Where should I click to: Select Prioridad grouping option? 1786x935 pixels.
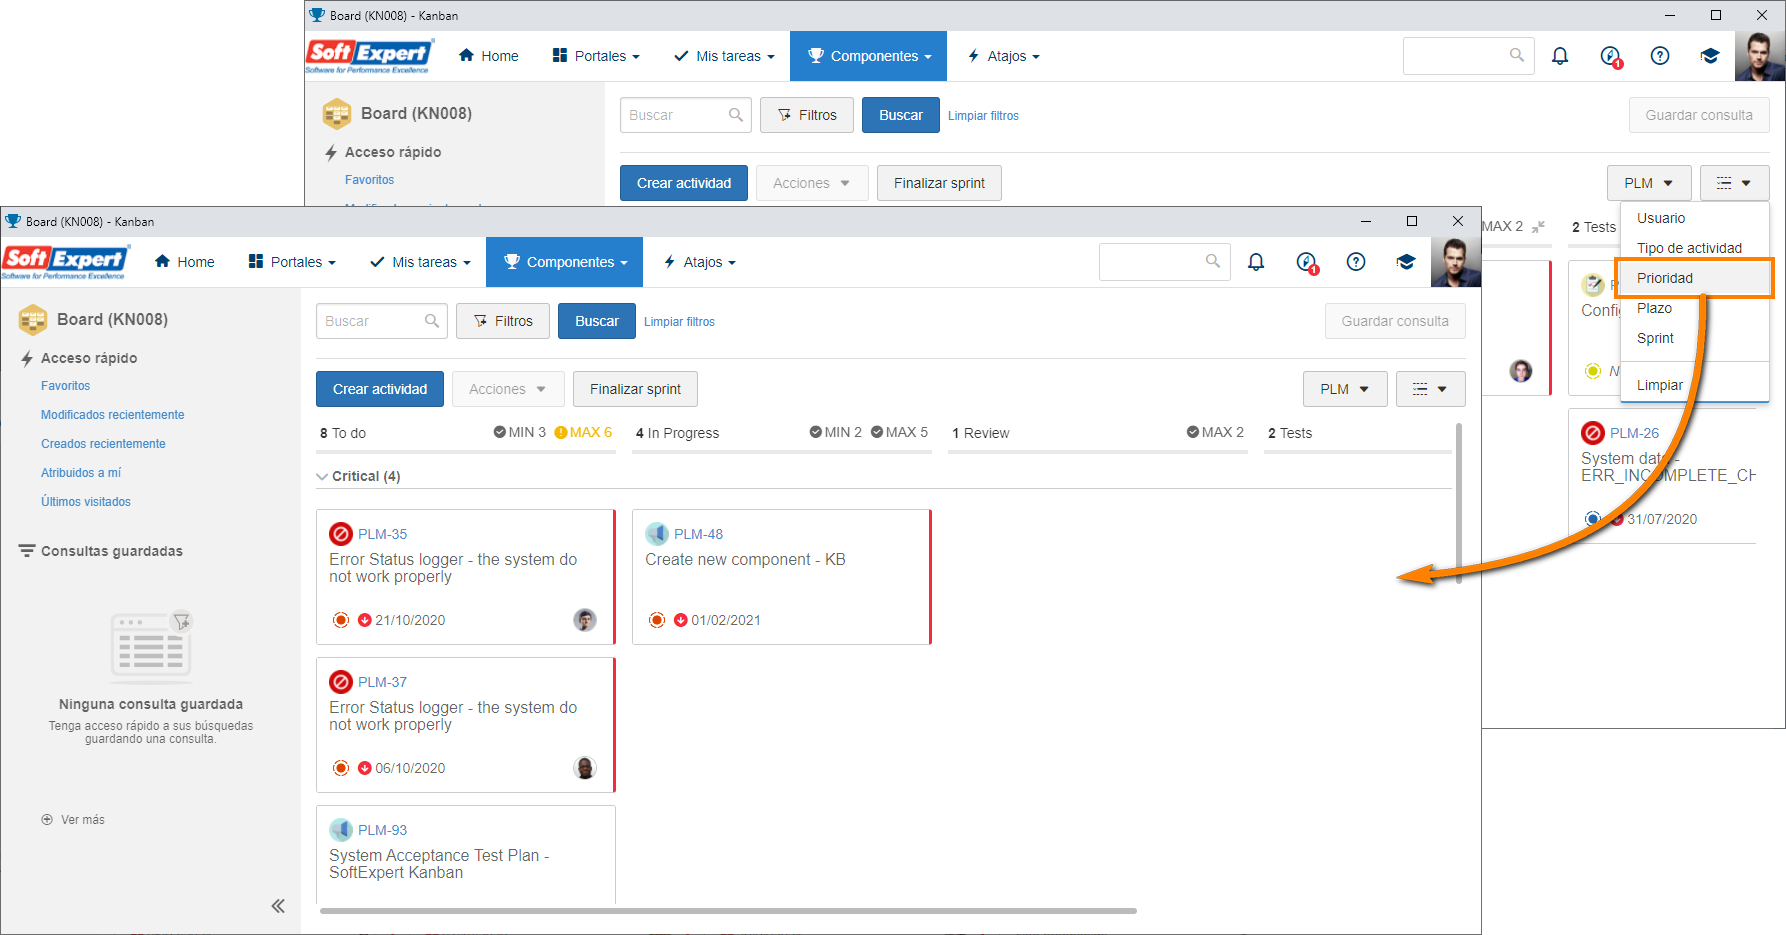1695,278
